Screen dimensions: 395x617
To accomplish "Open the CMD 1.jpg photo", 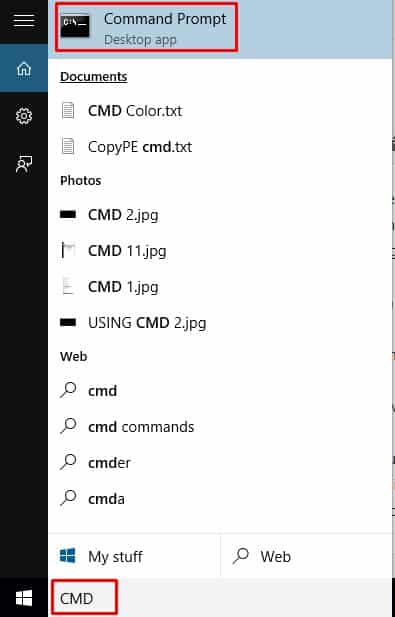I will [x=220, y=287].
